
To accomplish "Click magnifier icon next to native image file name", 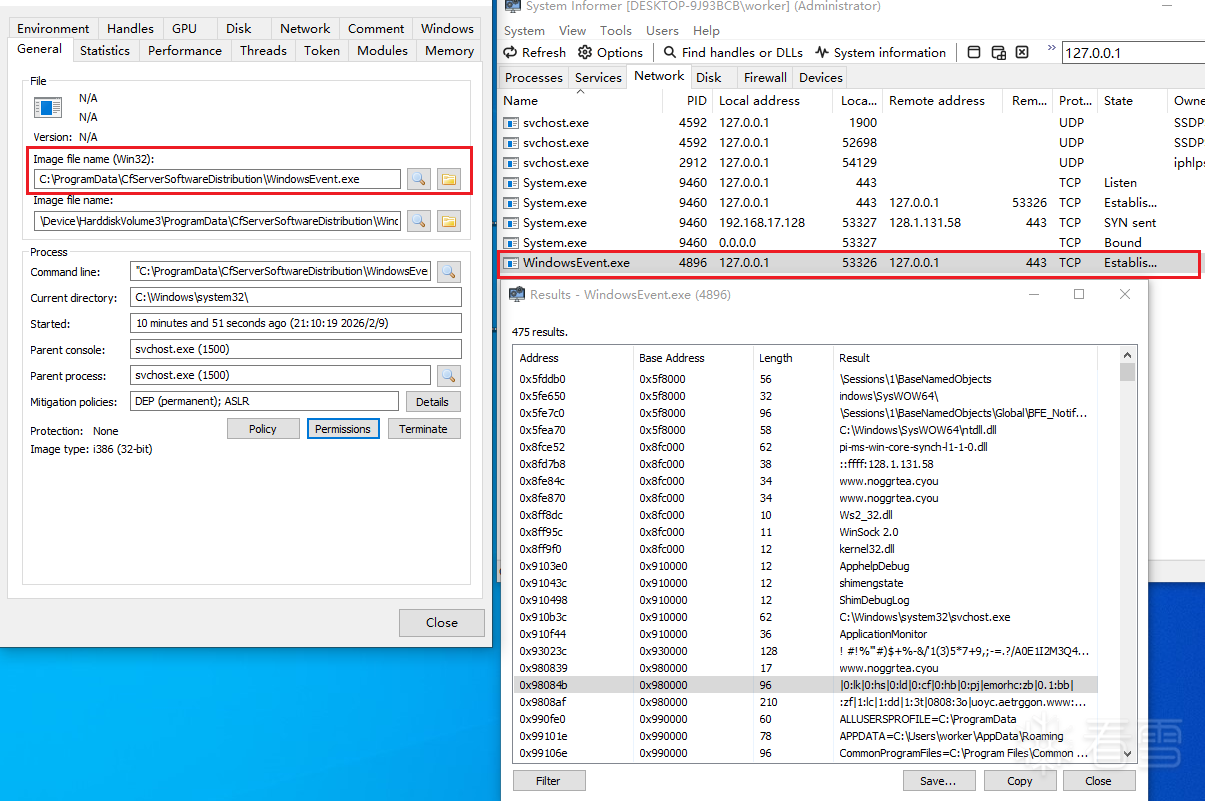I will tap(419, 221).
